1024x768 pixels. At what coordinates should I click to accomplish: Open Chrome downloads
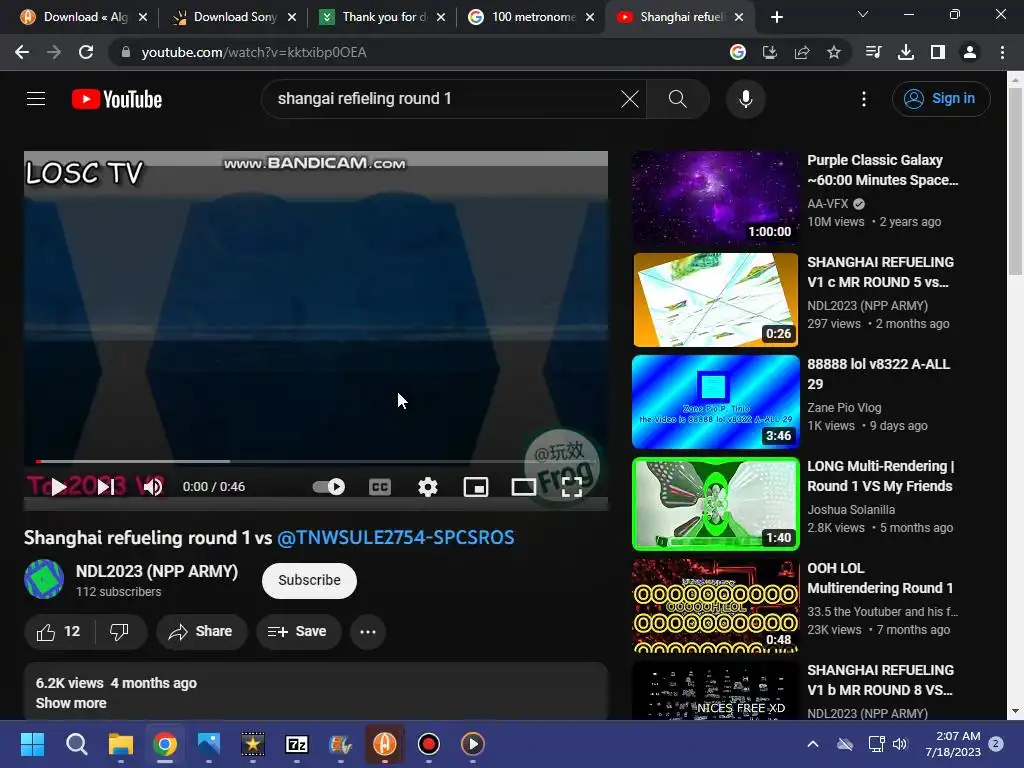(x=906, y=52)
